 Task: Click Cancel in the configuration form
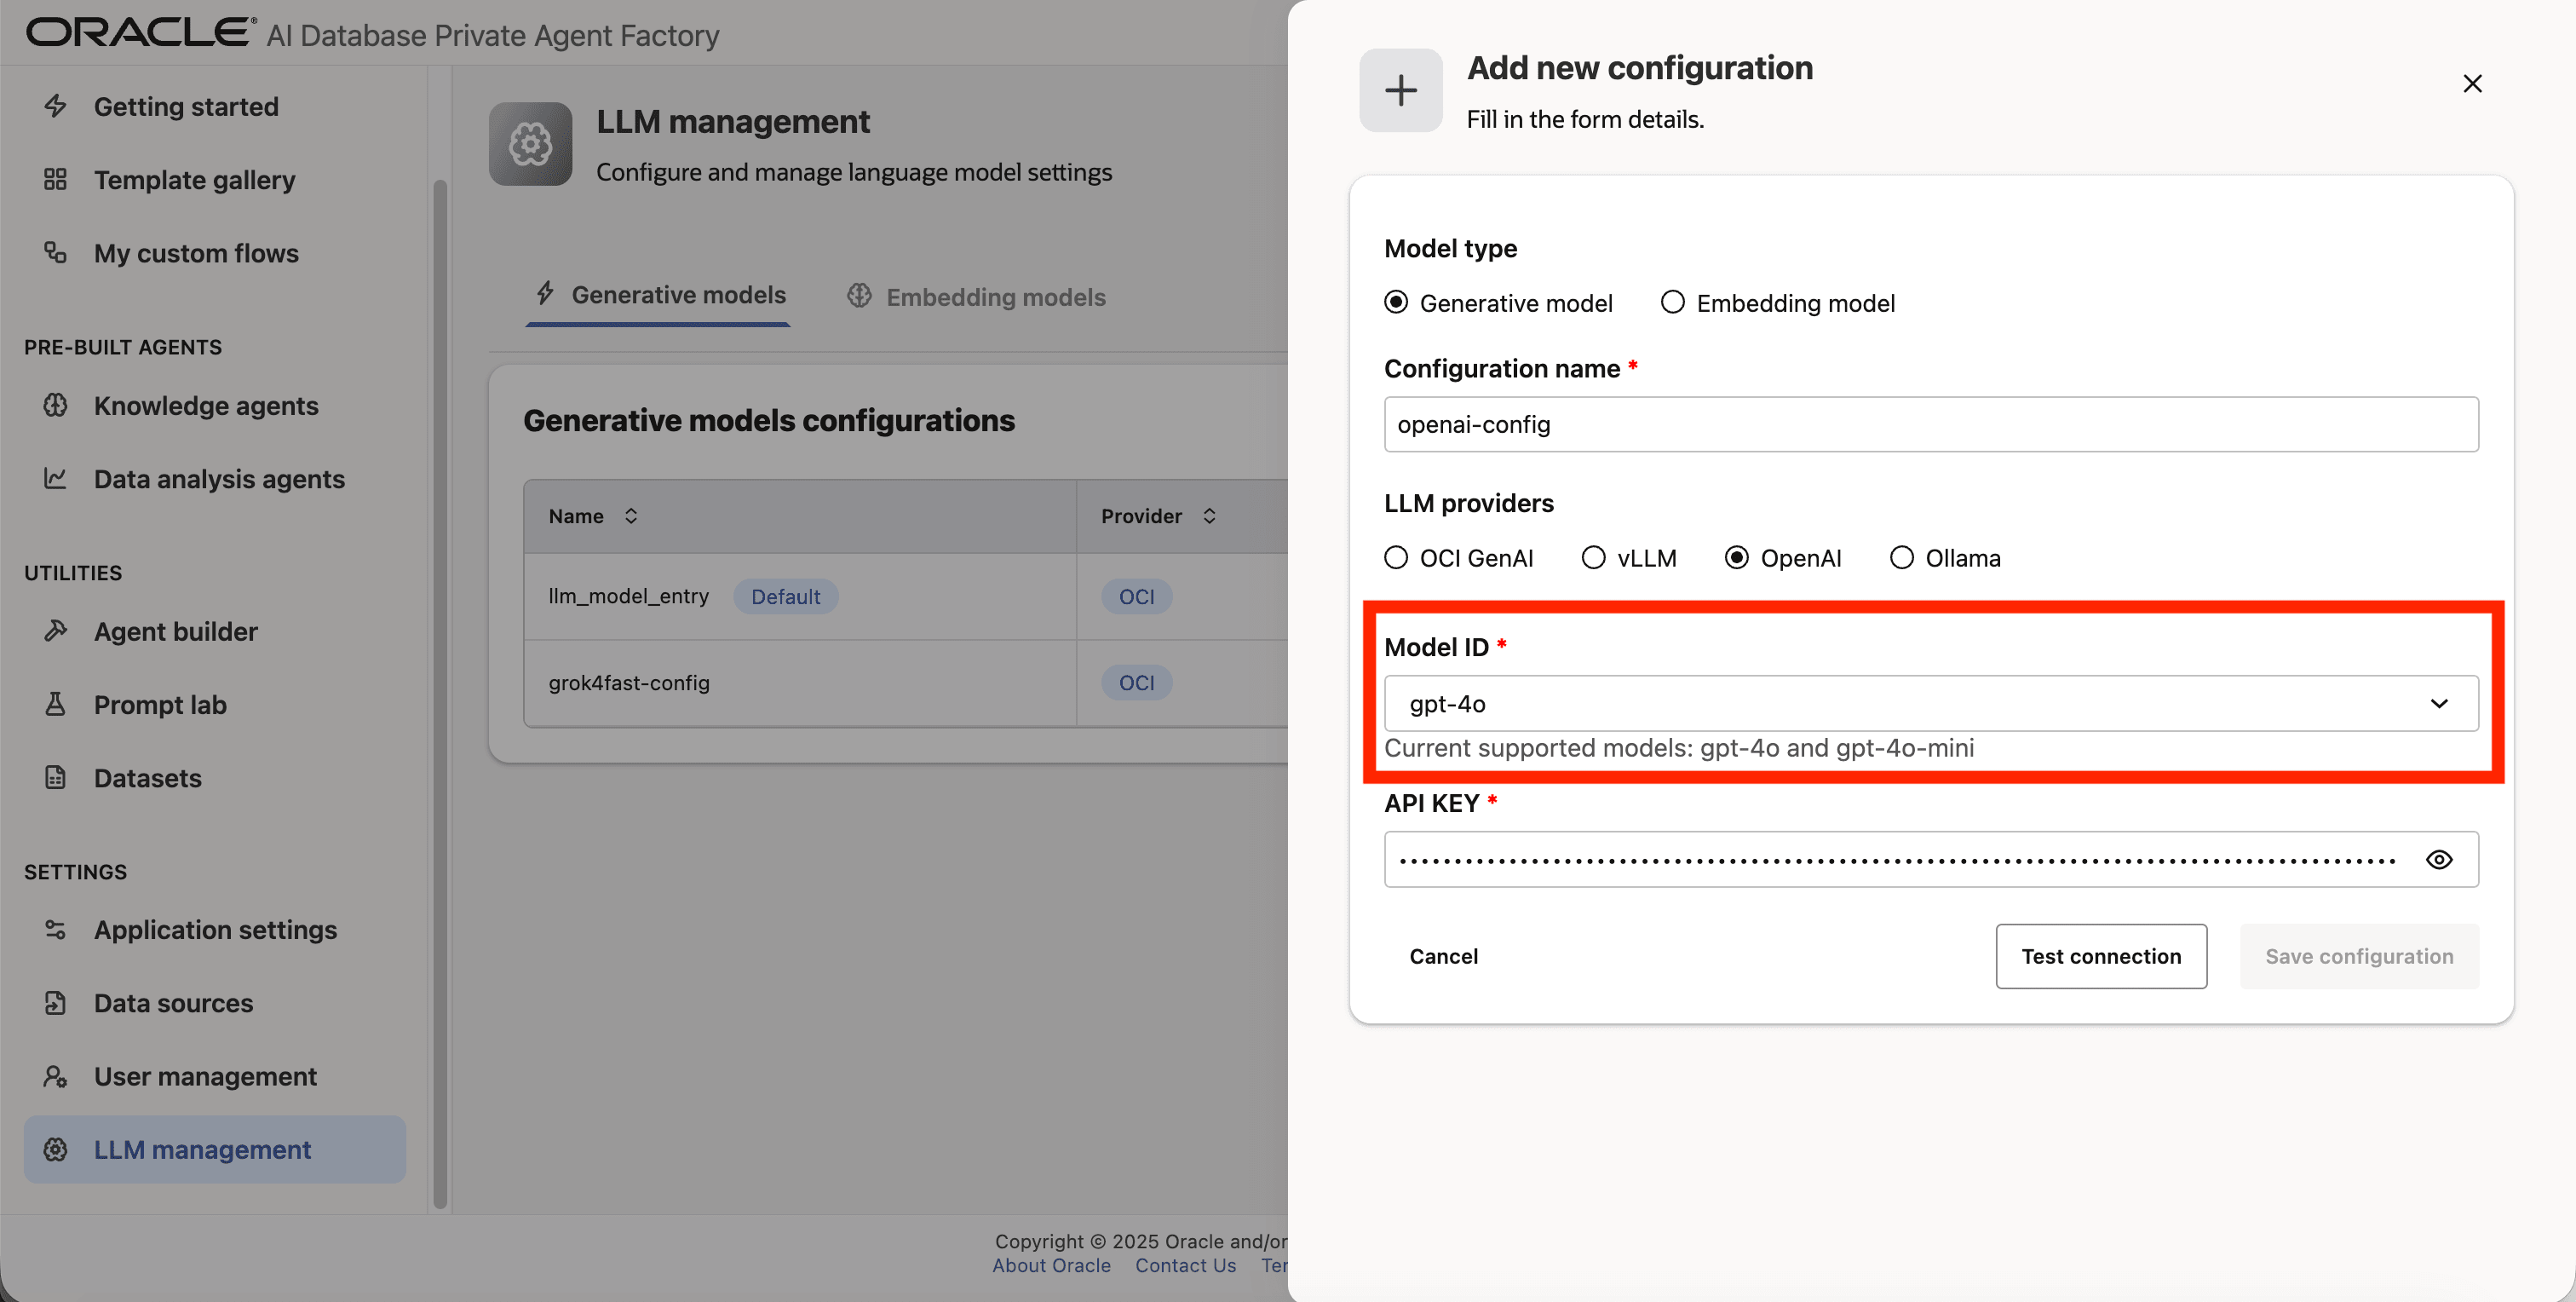point(1443,957)
